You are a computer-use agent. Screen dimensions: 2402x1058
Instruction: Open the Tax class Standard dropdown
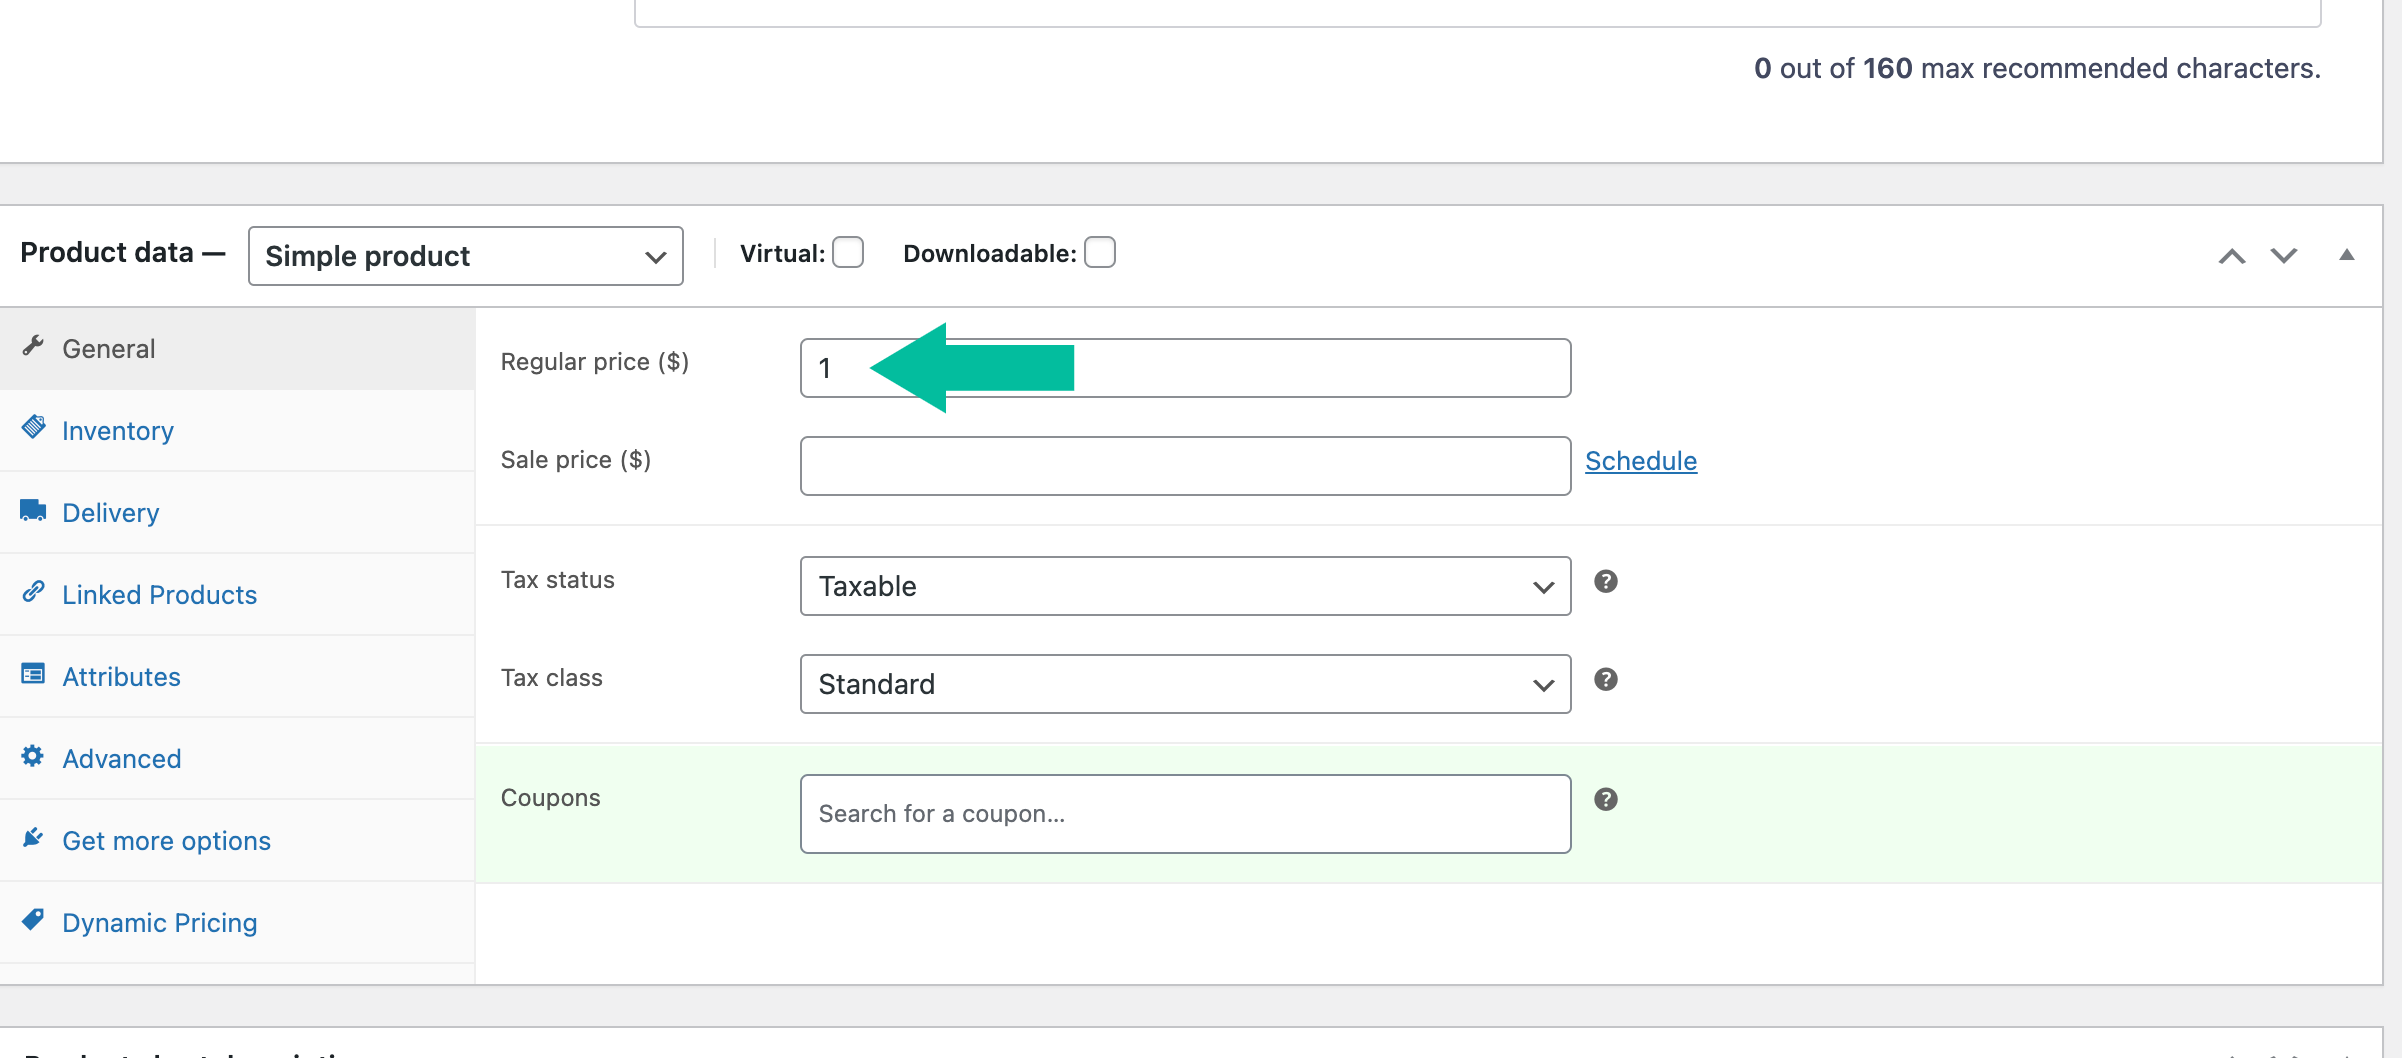(x=1185, y=684)
